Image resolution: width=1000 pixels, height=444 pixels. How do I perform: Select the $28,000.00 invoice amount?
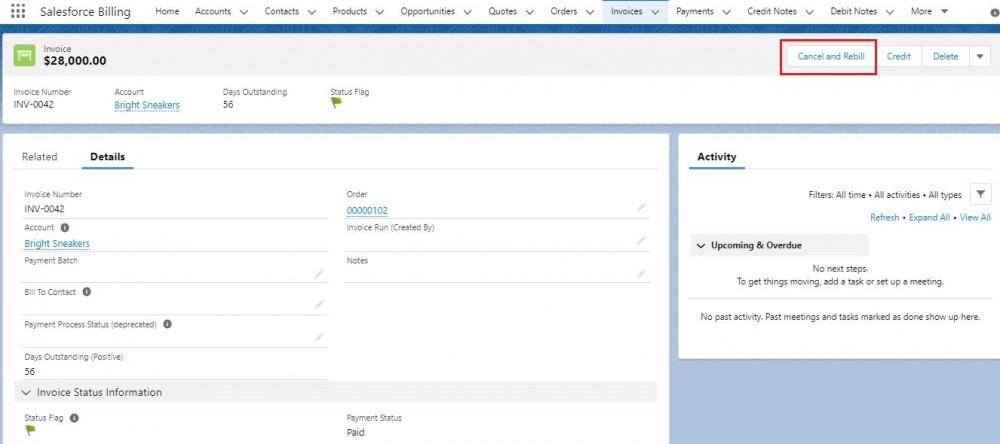tap(75, 61)
